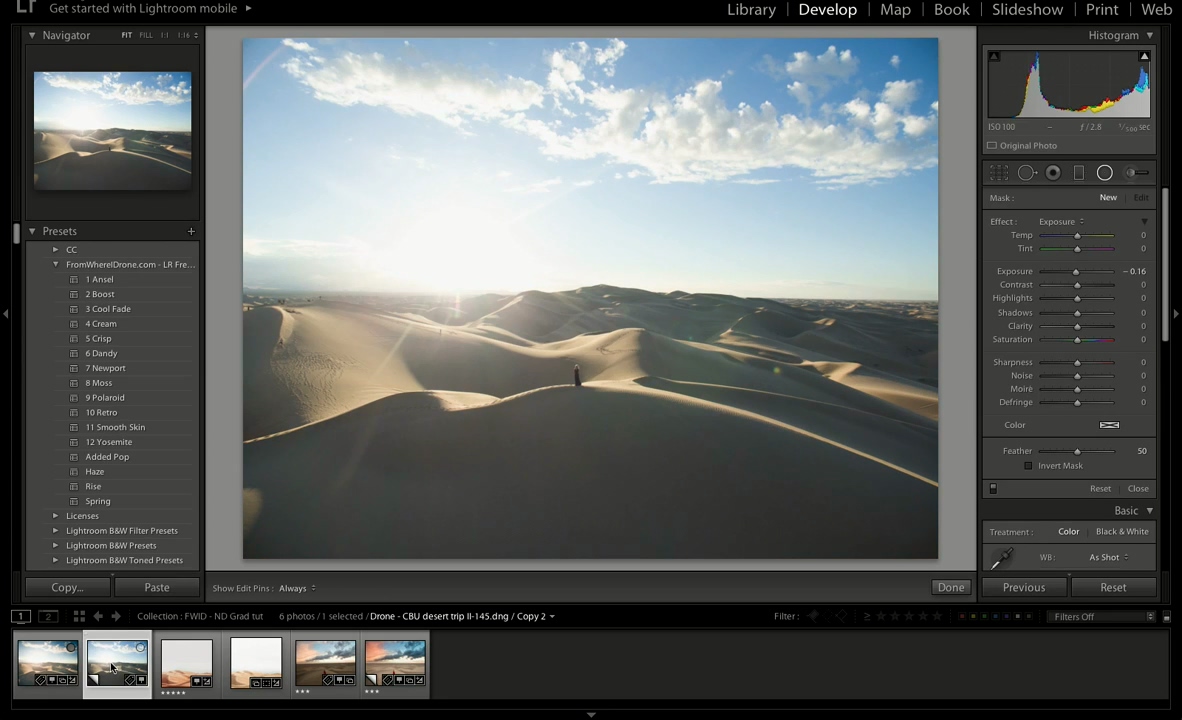Viewport: 1182px width, 720px height.
Task: Select the Crop Overlay tool icon
Action: point(999,173)
